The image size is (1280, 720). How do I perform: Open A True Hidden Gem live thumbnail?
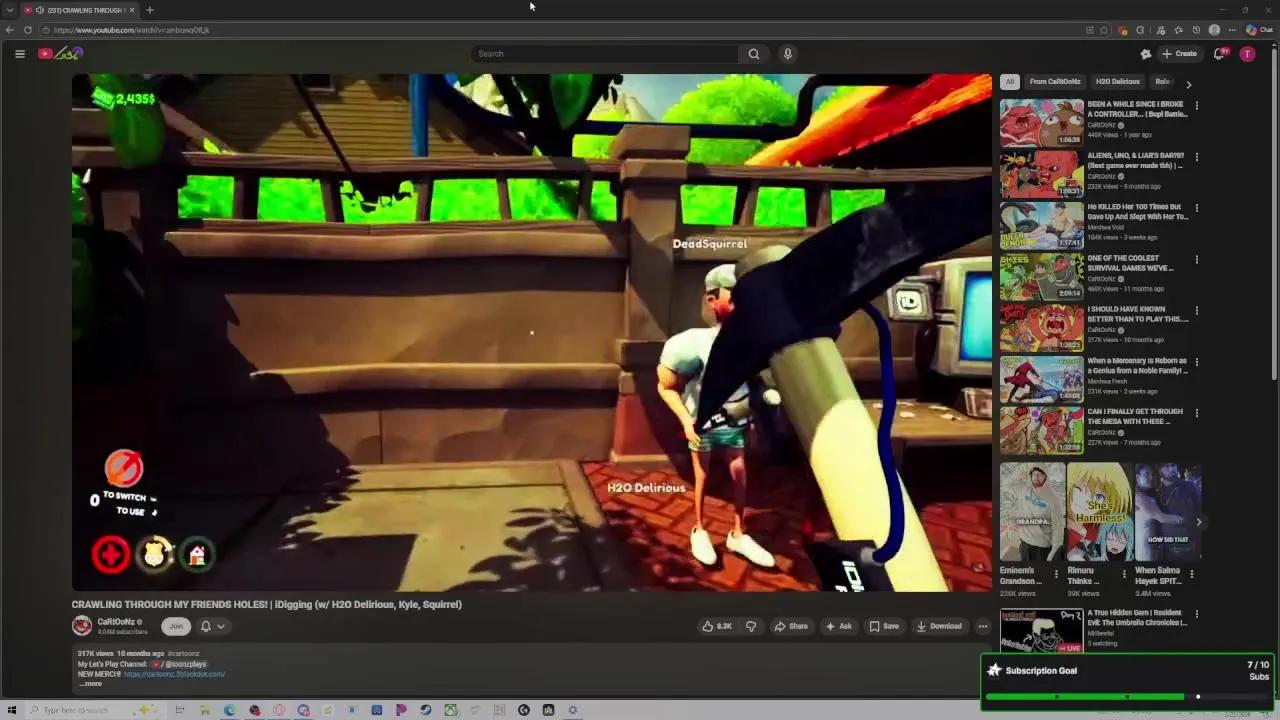click(1041, 630)
